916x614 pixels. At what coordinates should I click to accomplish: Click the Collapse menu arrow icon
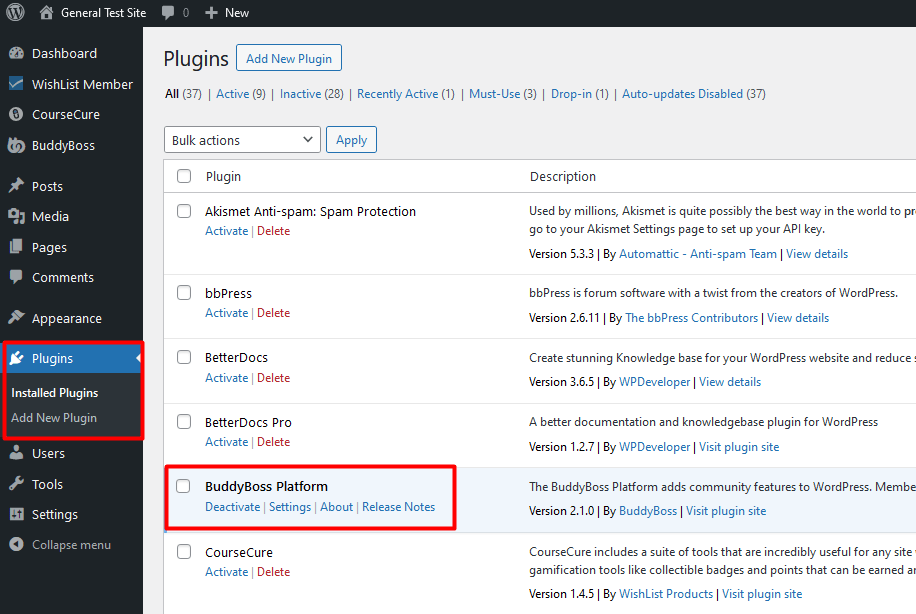click(16, 544)
